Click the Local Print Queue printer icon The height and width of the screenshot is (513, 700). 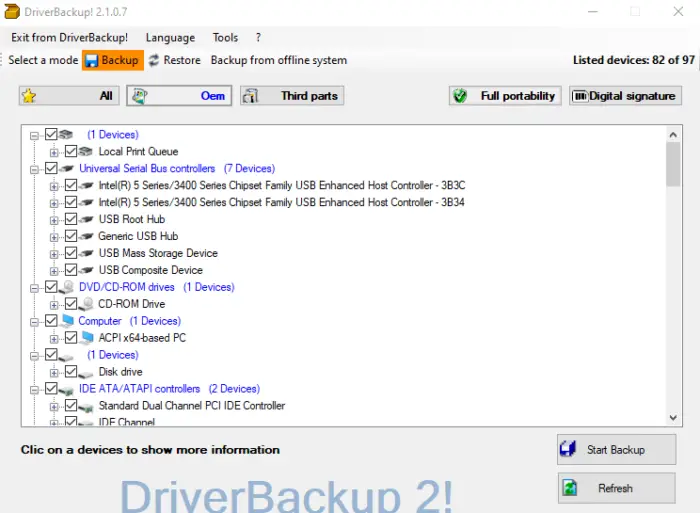85,151
